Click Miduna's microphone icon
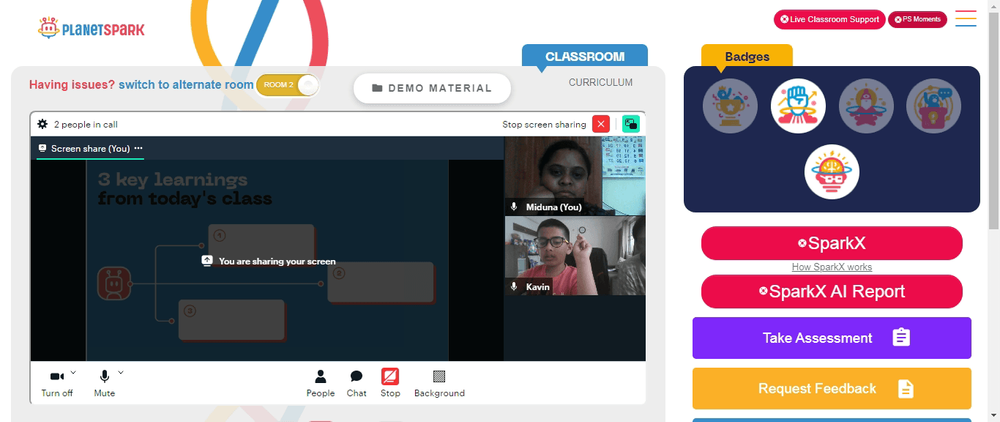 pos(514,207)
